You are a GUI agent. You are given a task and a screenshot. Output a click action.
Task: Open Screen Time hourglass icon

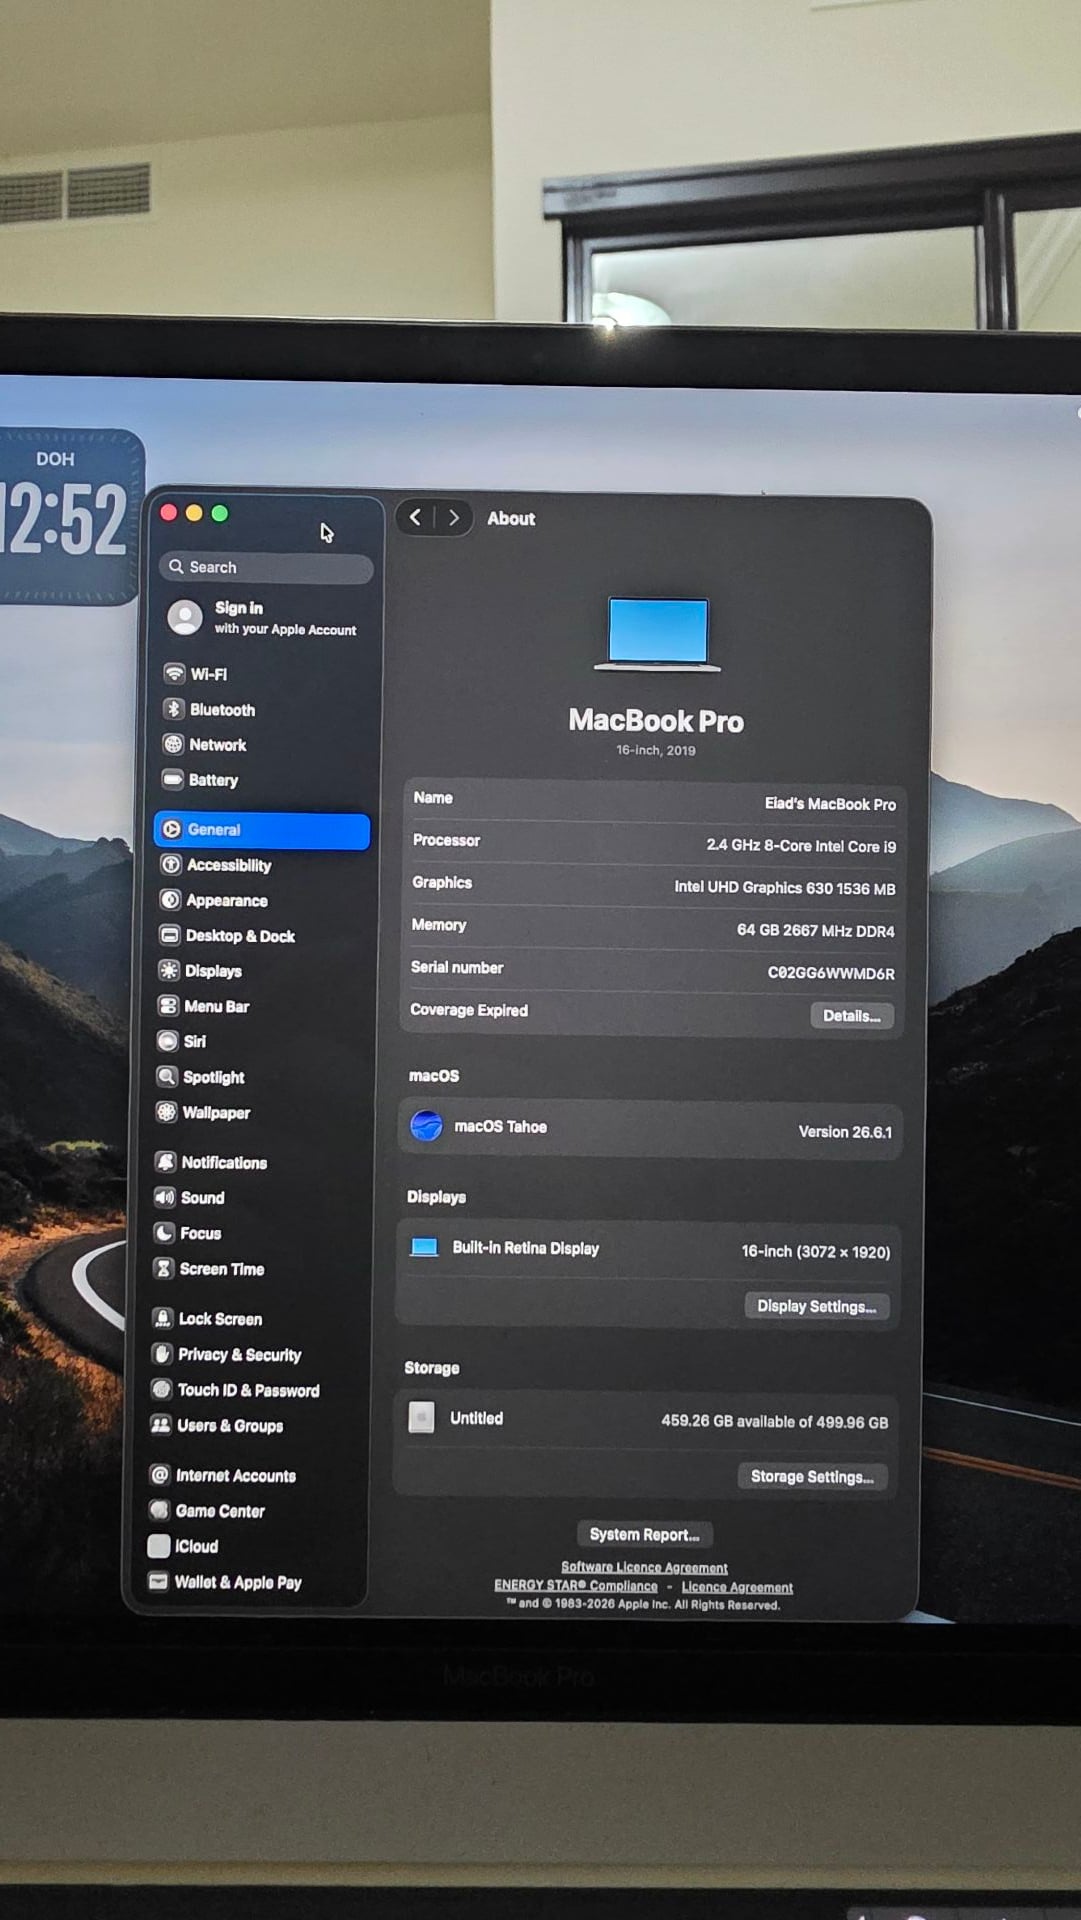(x=163, y=1268)
